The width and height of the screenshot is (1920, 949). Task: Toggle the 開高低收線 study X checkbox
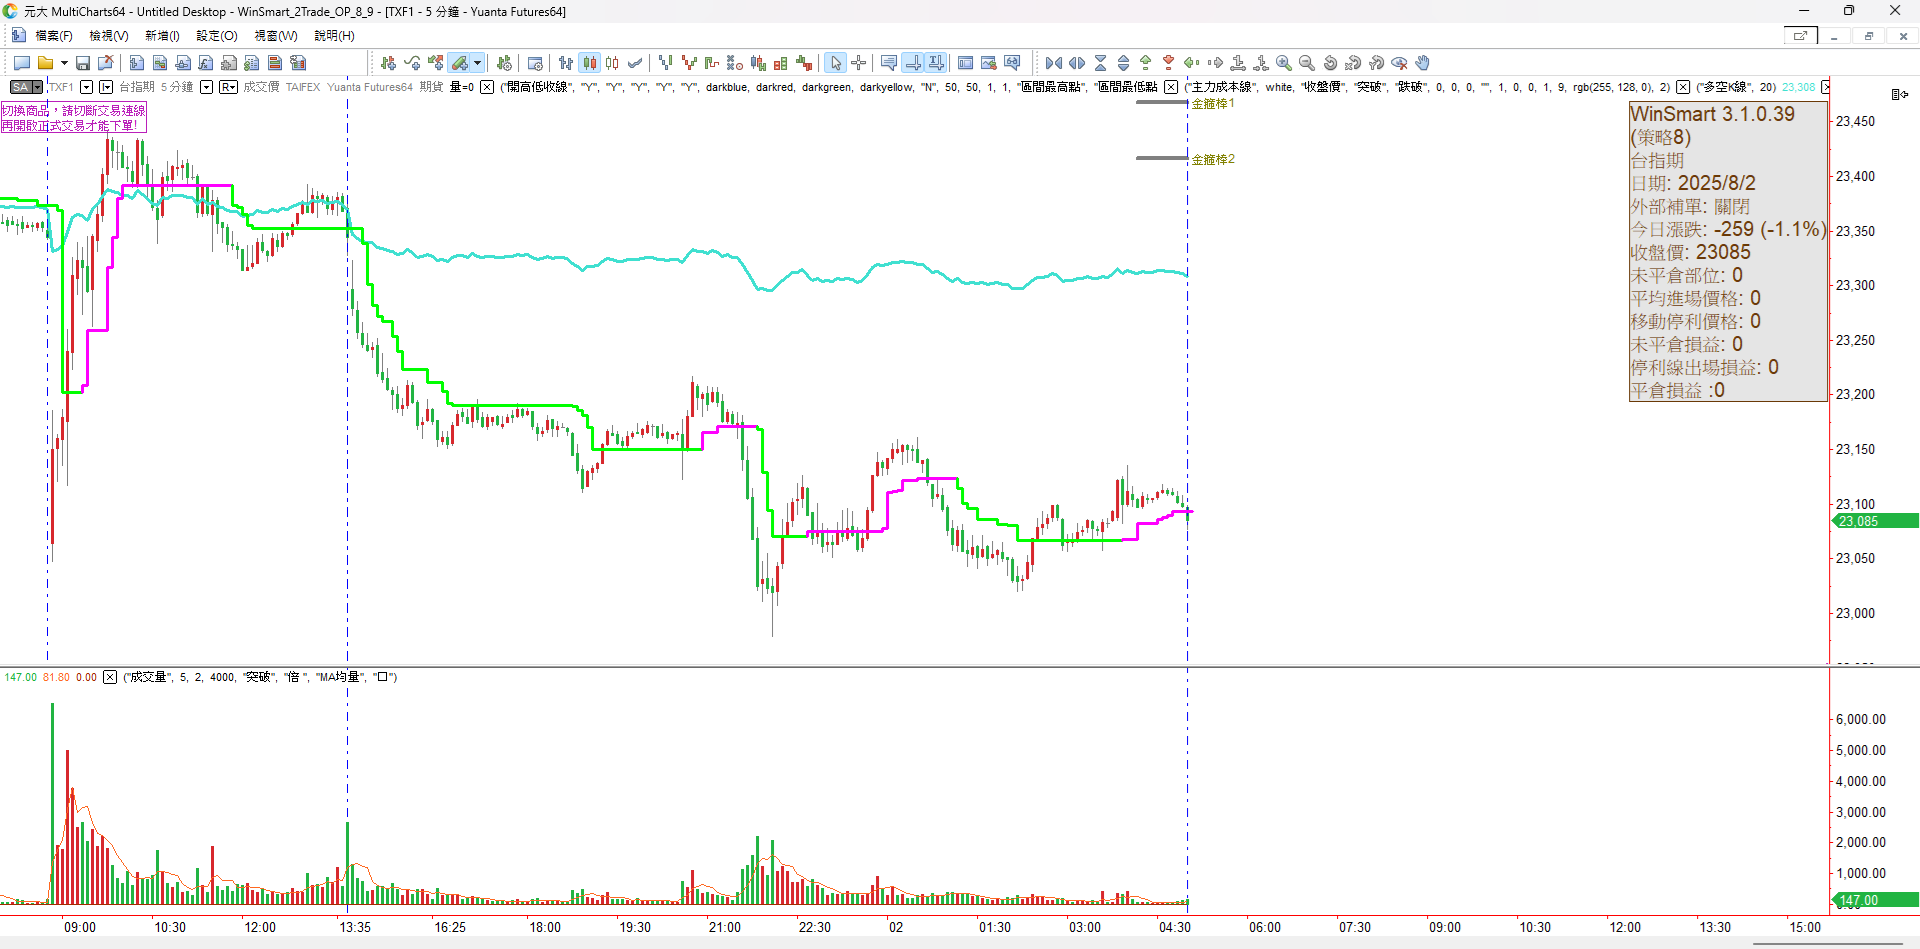487,87
